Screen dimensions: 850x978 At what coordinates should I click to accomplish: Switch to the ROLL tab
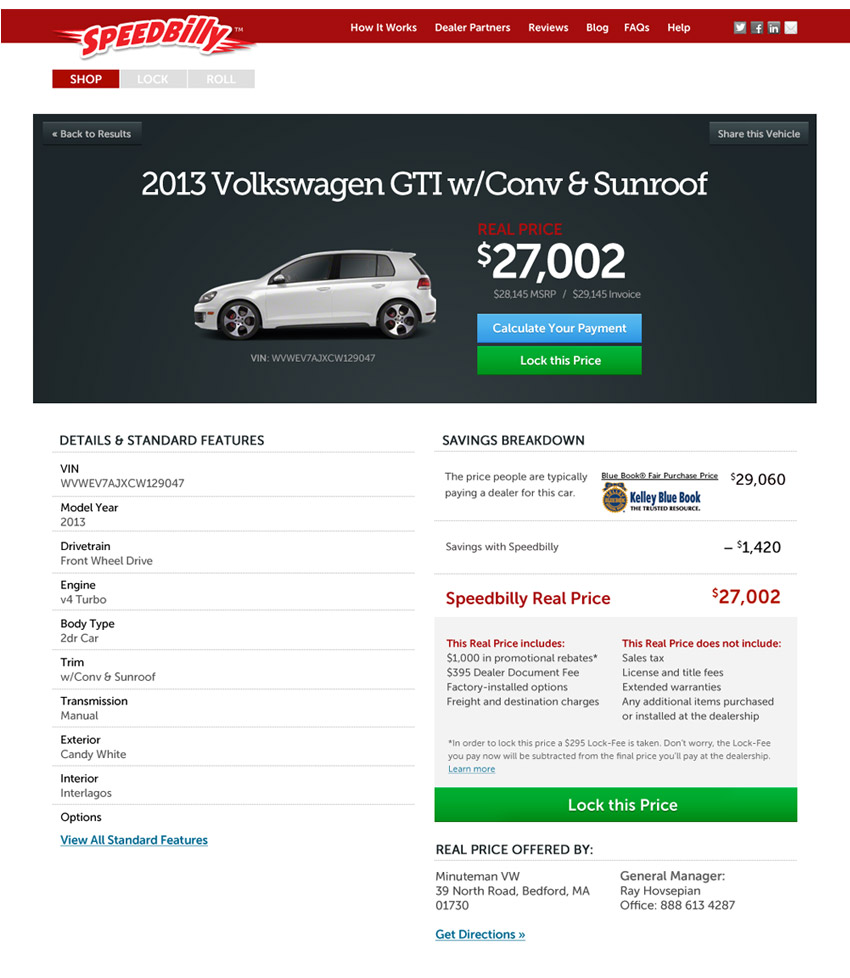(x=221, y=79)
